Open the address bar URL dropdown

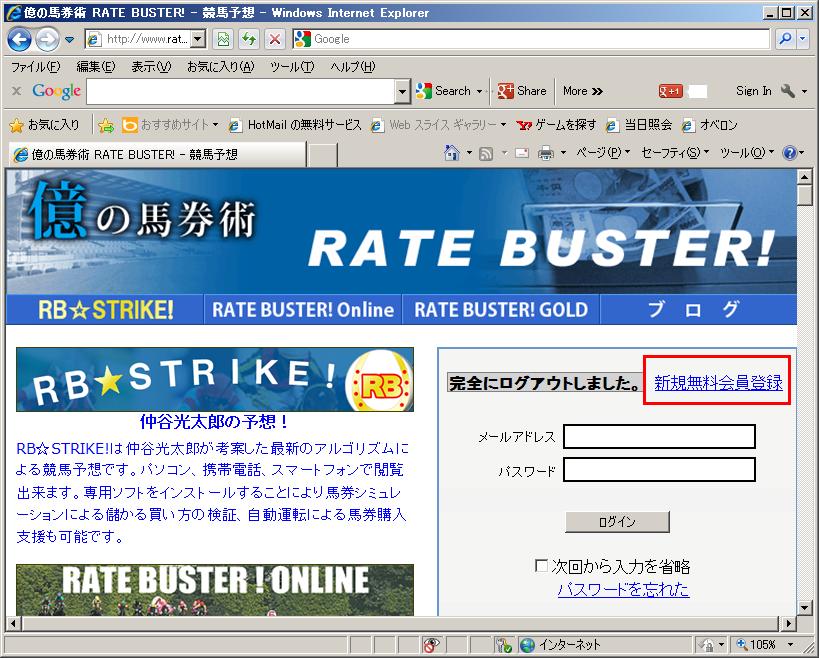[x=197, y=39]
